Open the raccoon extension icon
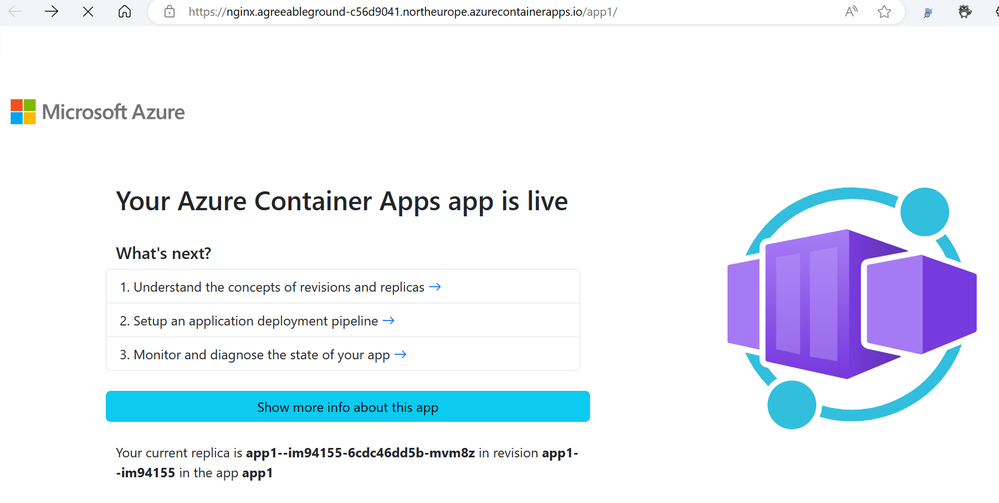 click(x=965, y=11)
